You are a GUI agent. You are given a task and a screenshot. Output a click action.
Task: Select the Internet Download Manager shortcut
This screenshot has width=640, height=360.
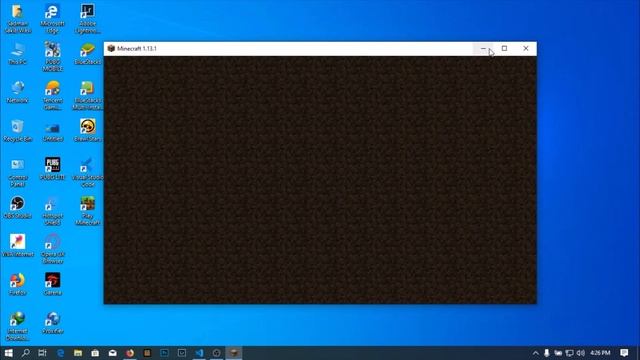17,326
